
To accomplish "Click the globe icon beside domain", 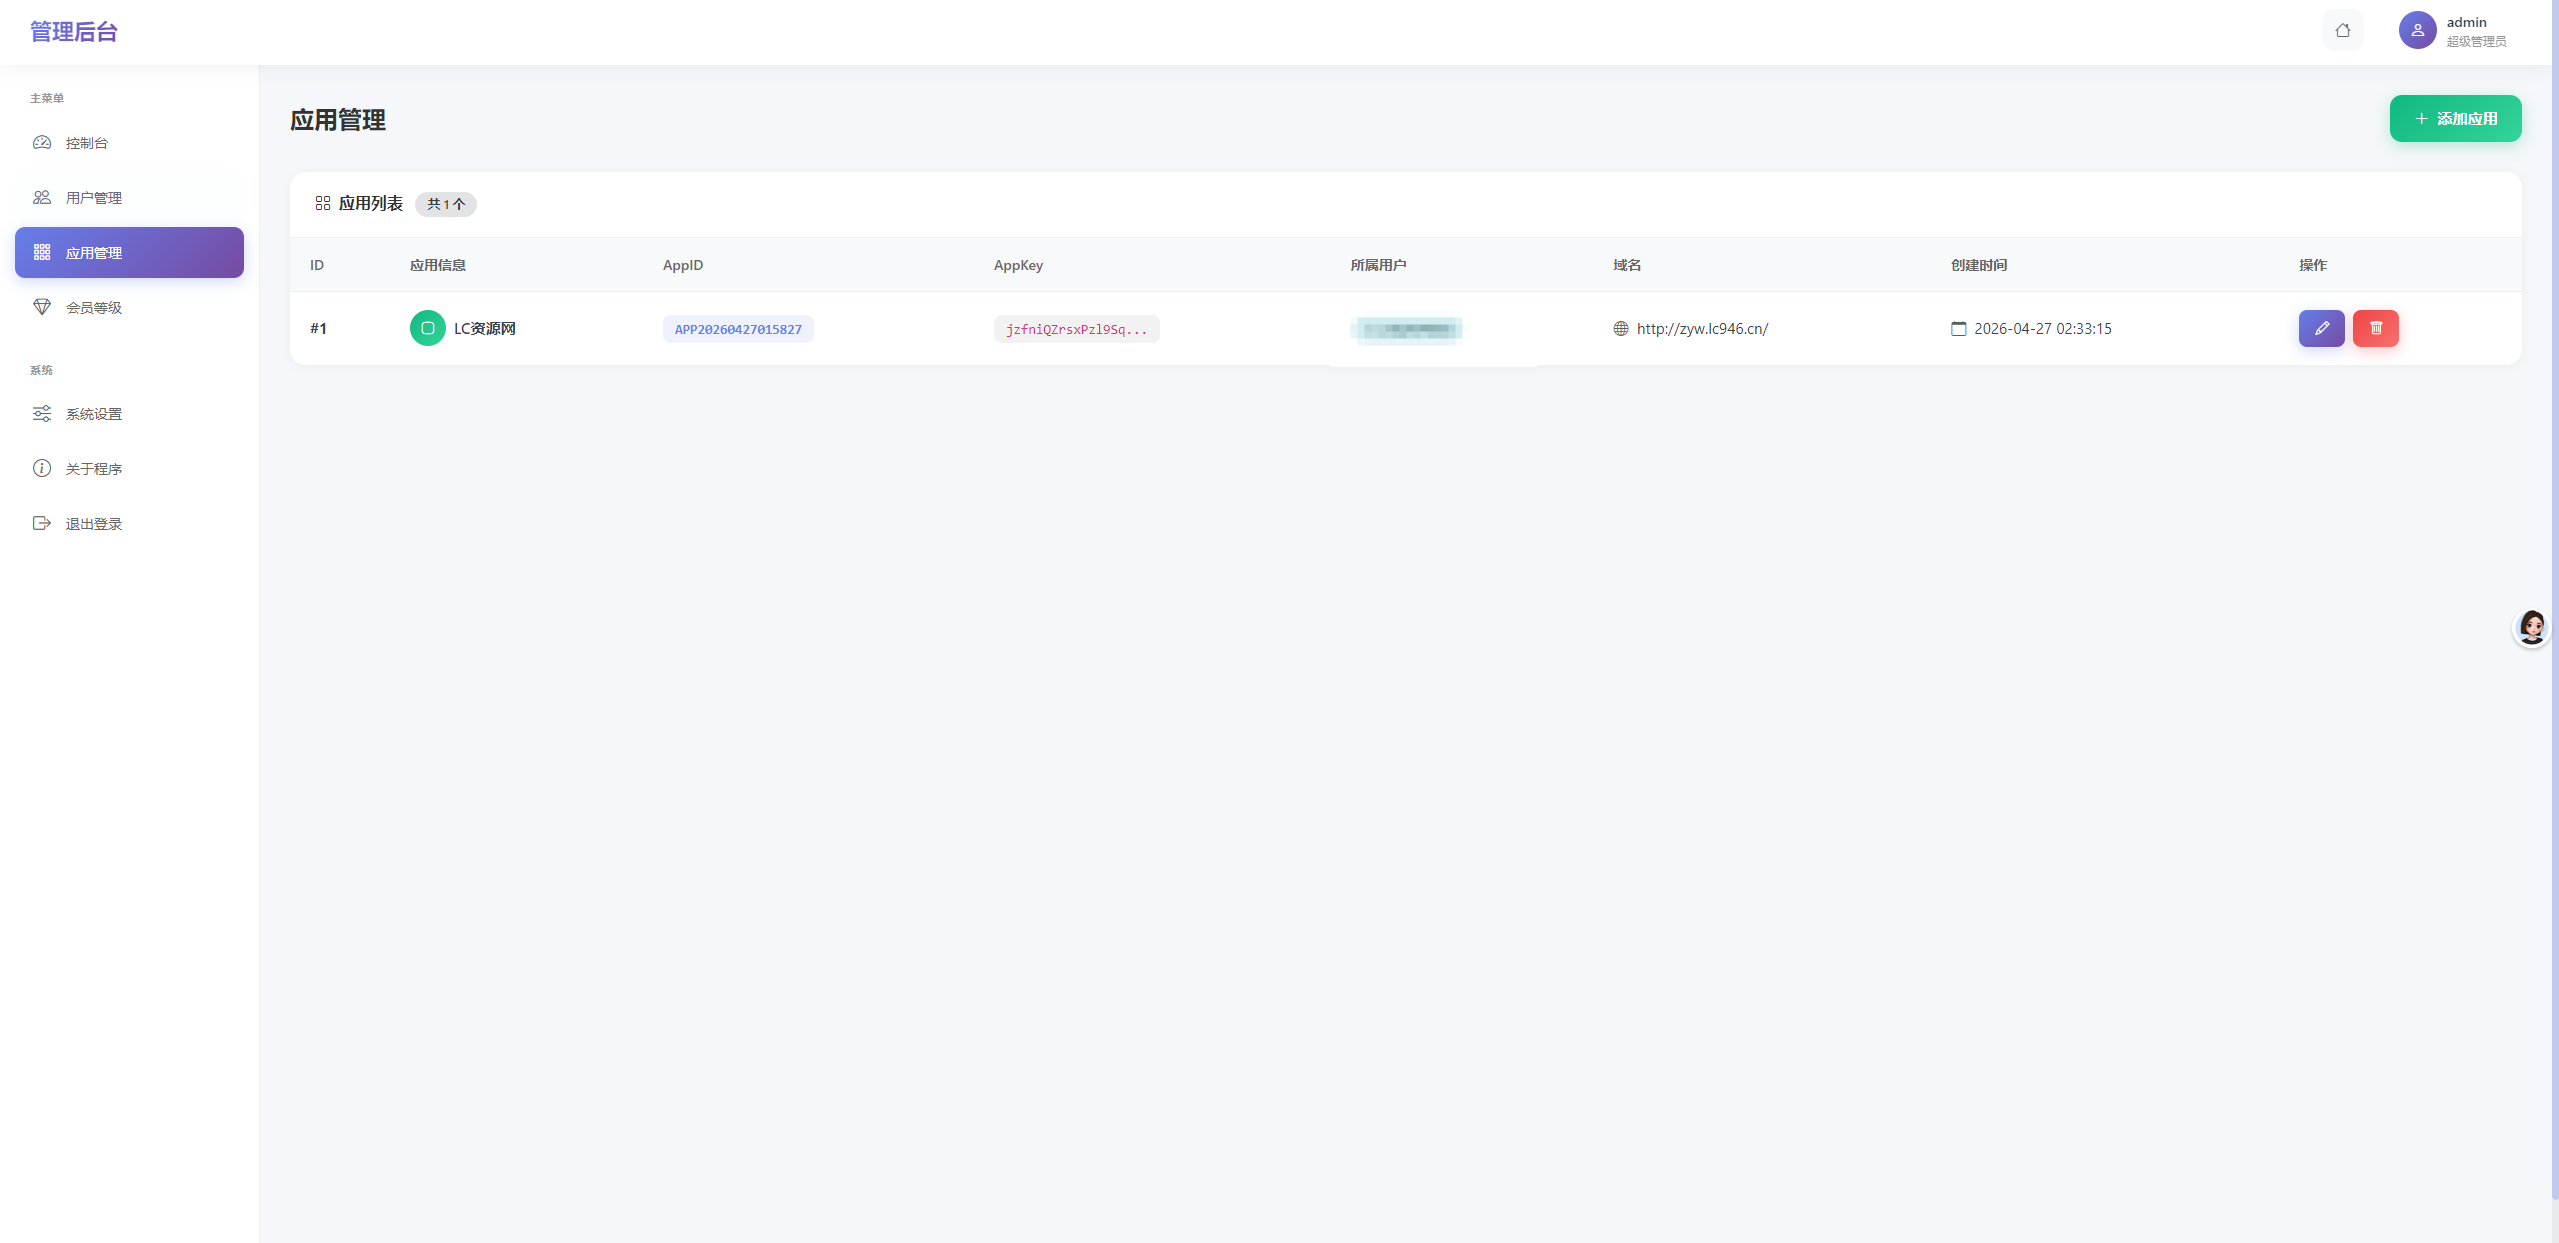I will pos(1620,329).
